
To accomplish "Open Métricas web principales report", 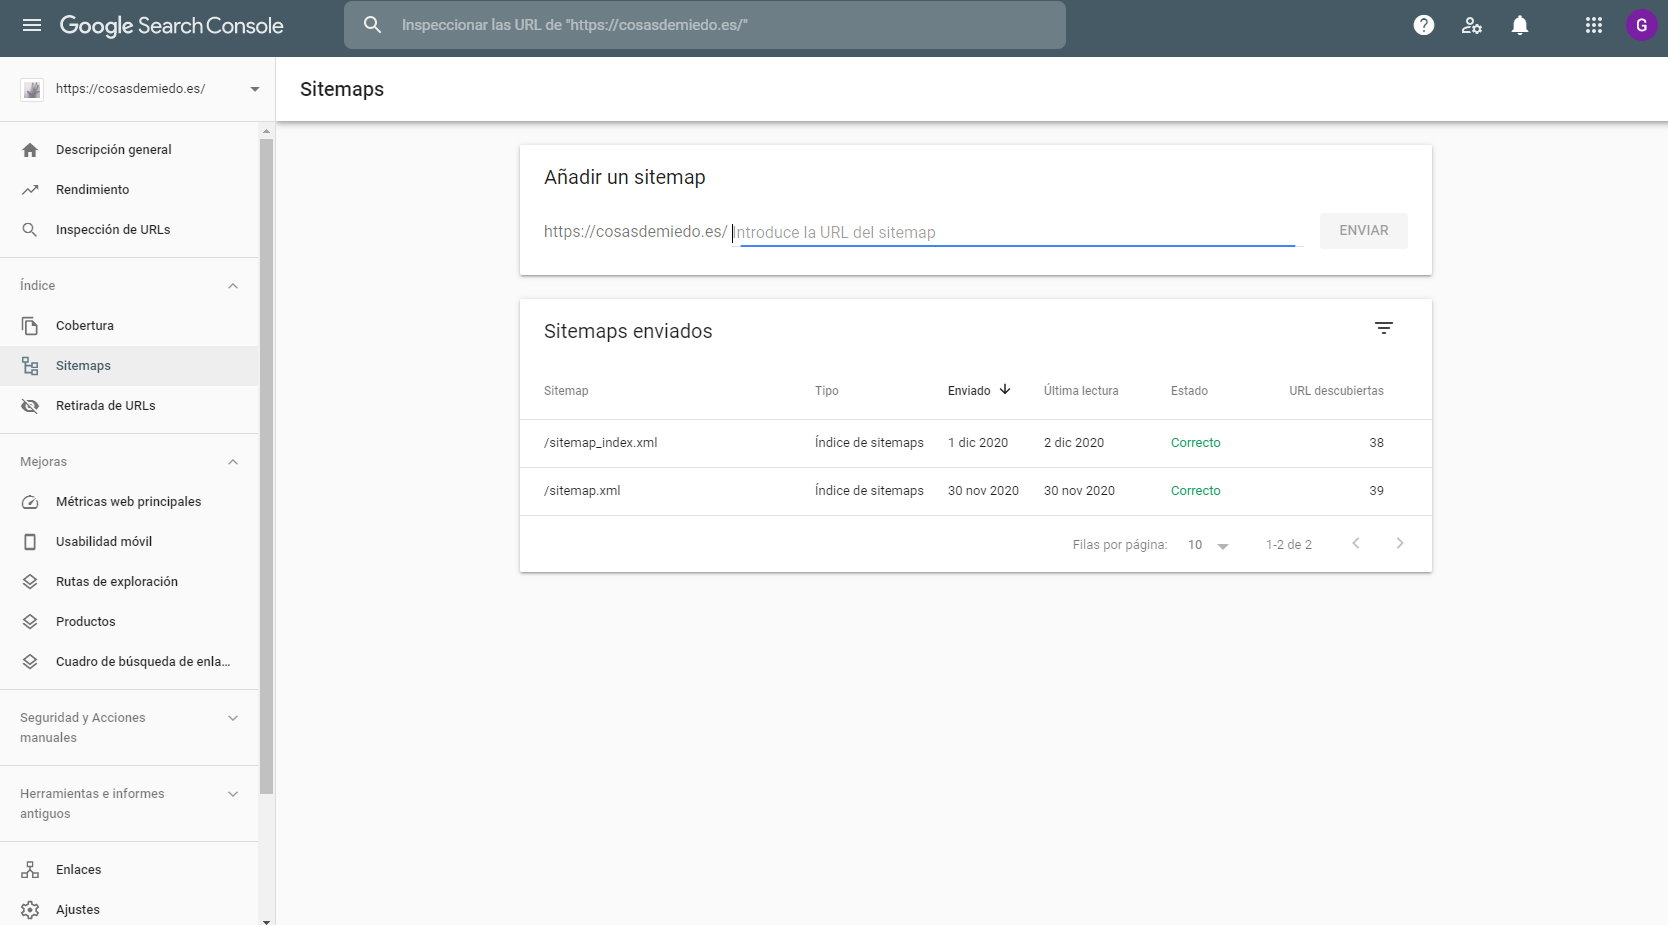I will [x=129, y=502].
